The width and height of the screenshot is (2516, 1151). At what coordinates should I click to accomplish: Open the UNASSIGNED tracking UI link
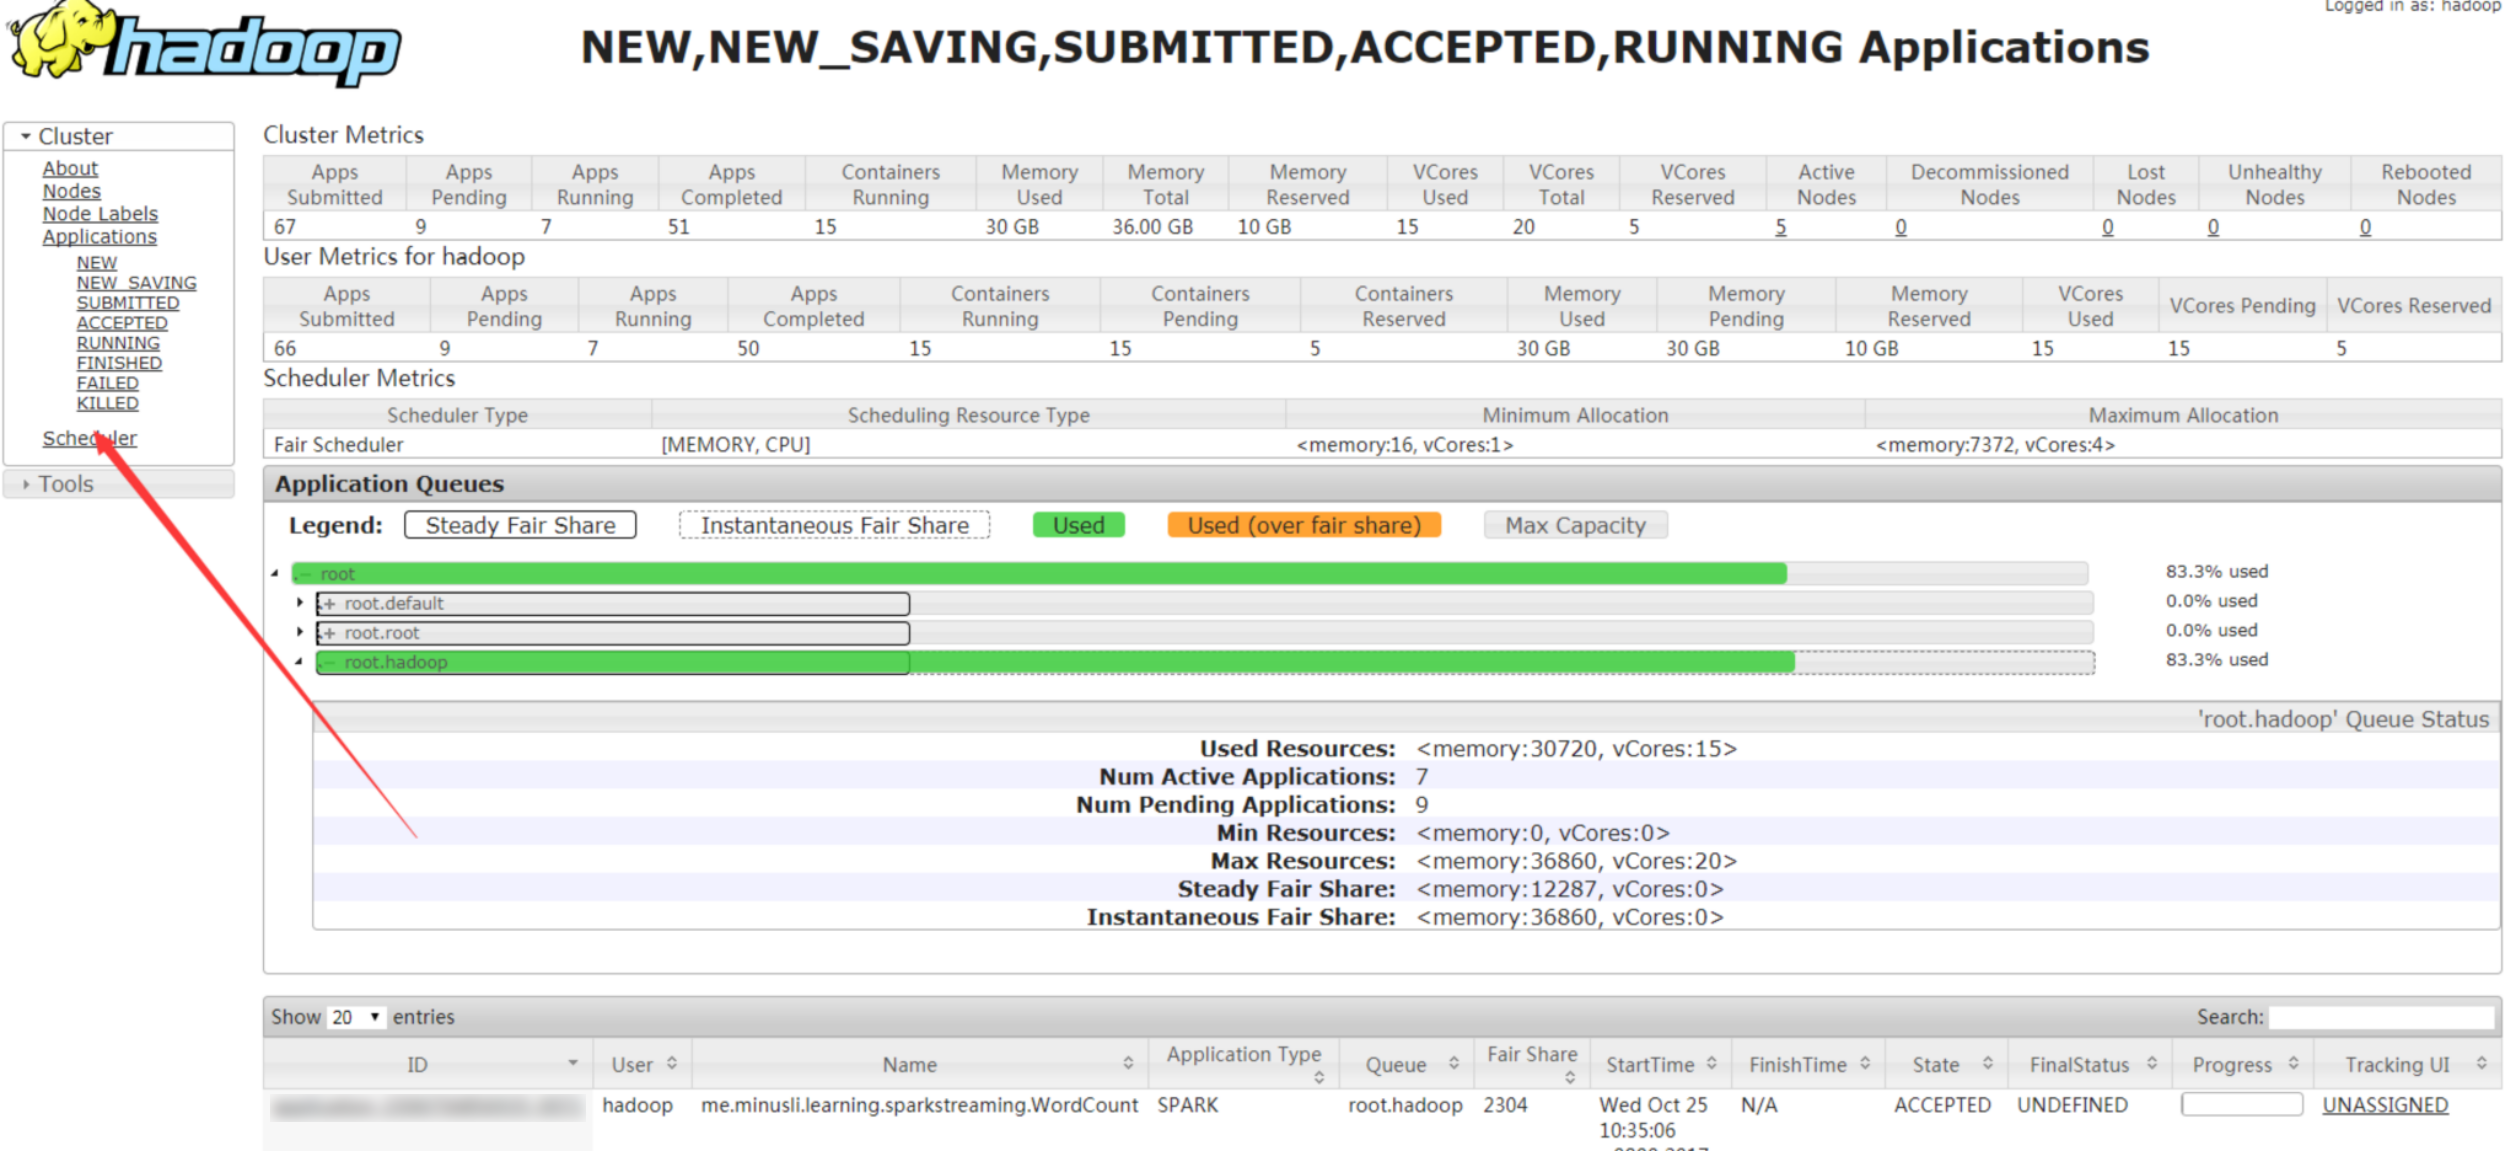[2385, 1105]
